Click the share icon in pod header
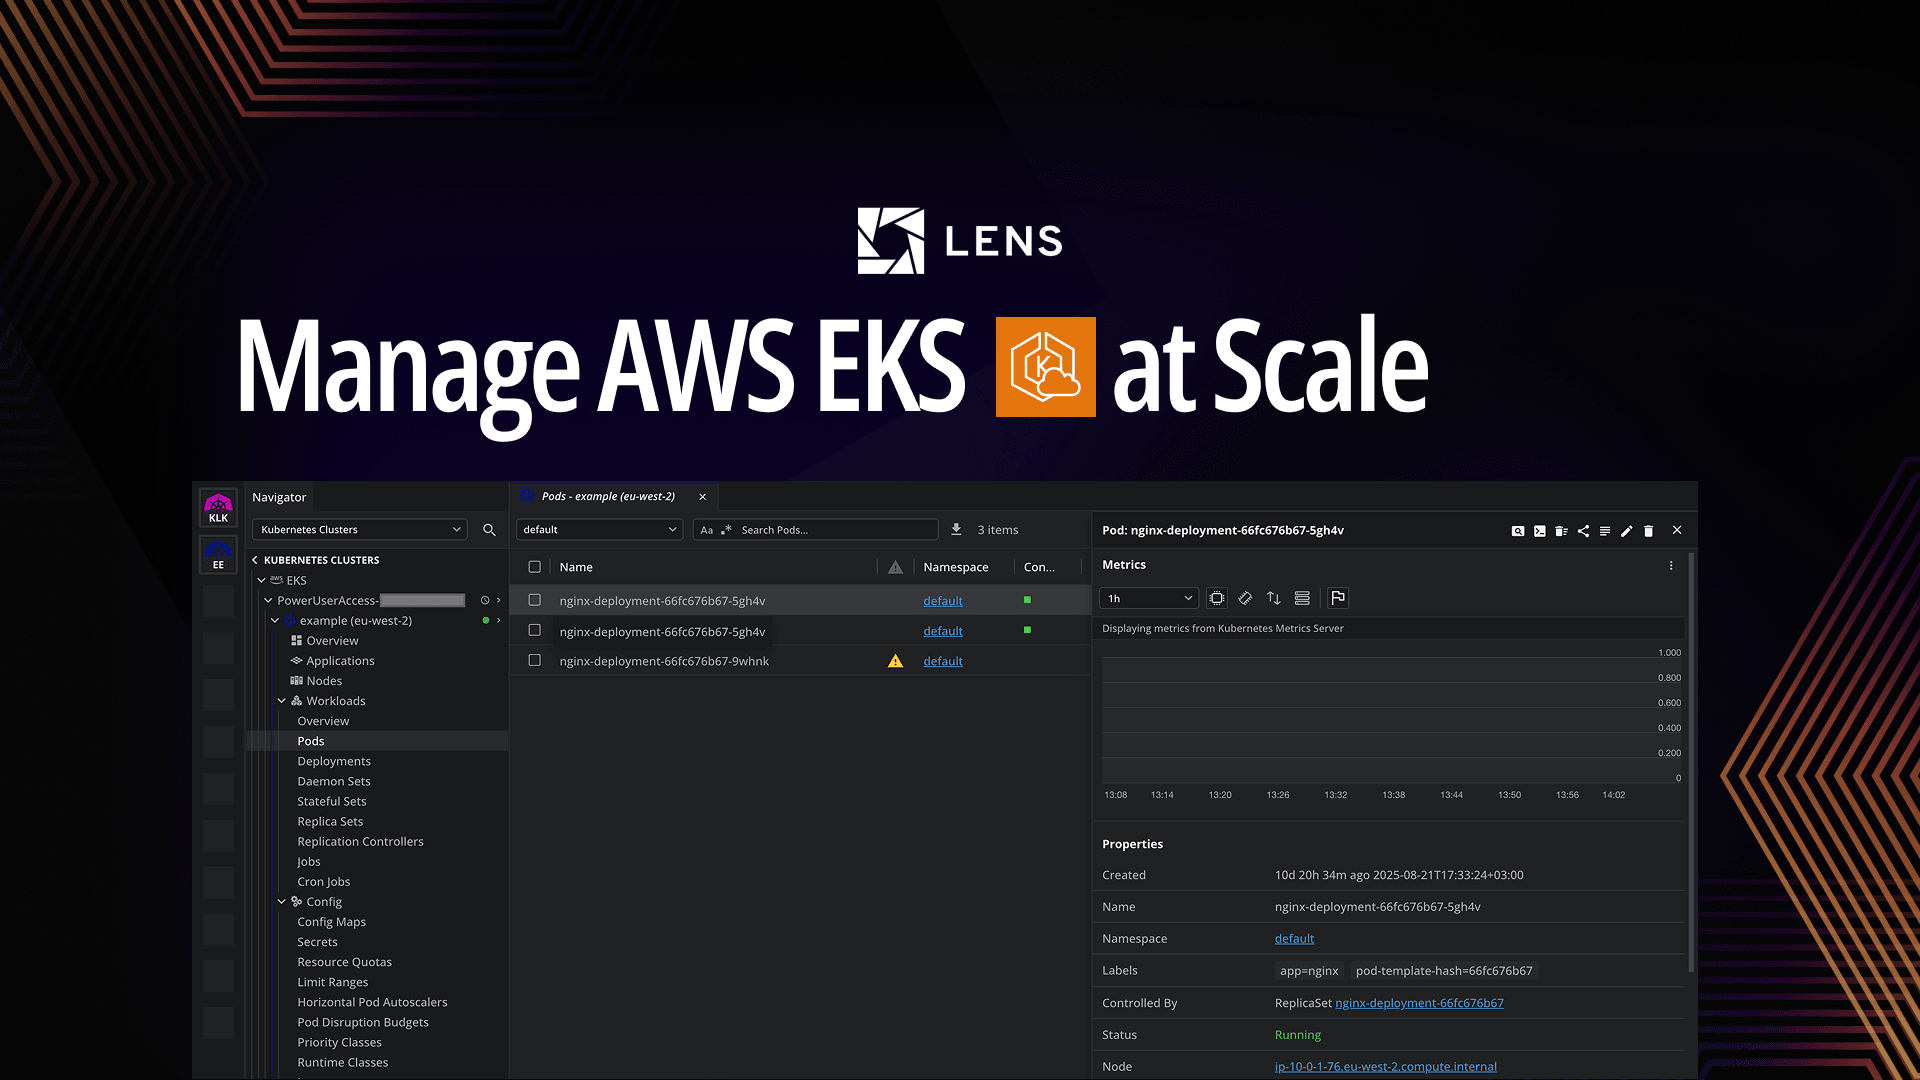 (x=1583, y=531)
